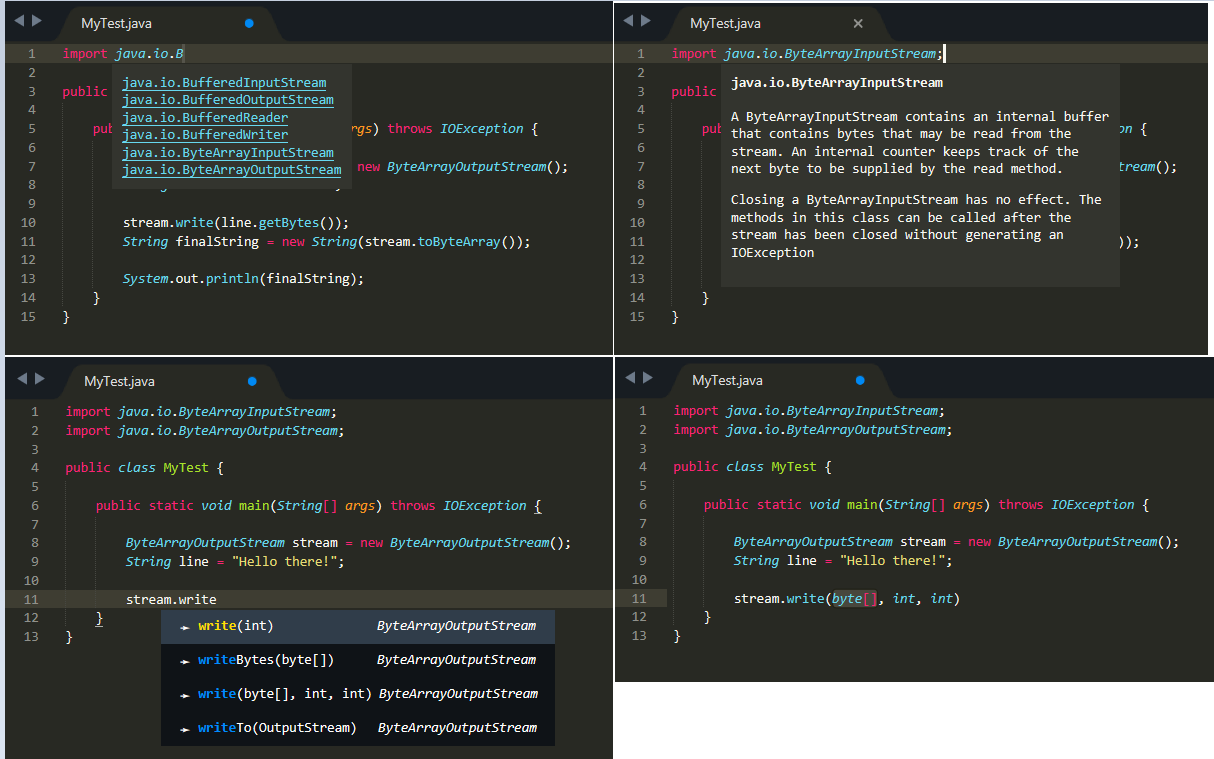Go to next tab in top-right editor
Viewport: 1214px width, 759px height.
tap(646, 21)
